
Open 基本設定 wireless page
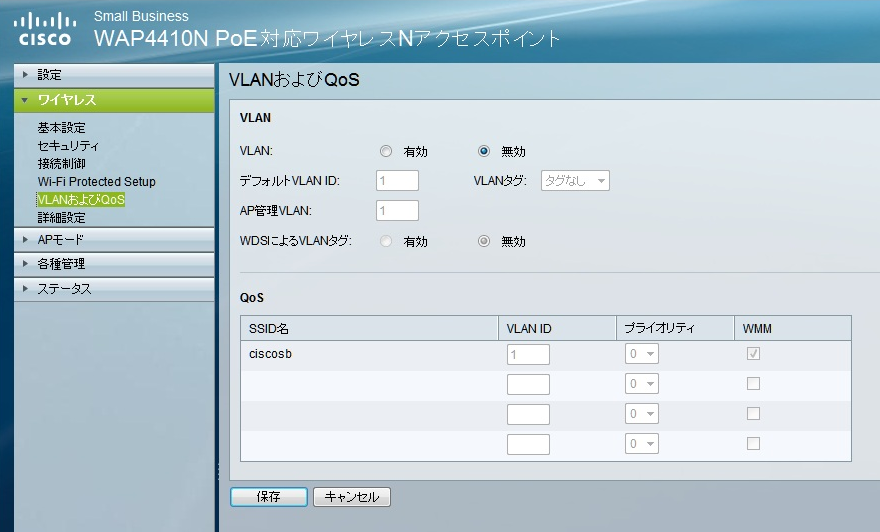pyautogui.click(x=61, y=128)
